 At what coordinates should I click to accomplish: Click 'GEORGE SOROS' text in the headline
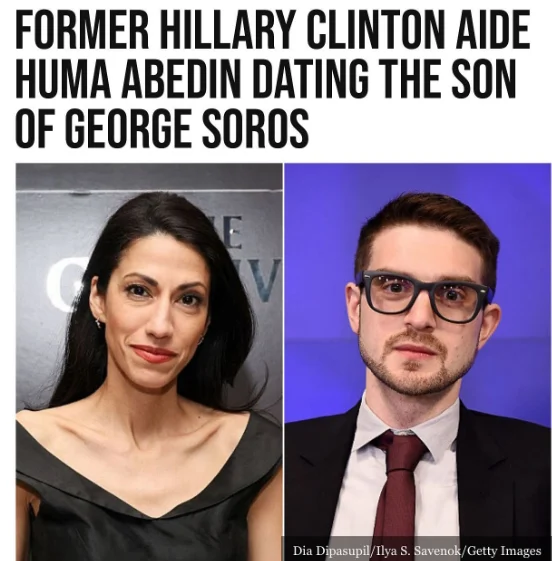coord(186,128)
